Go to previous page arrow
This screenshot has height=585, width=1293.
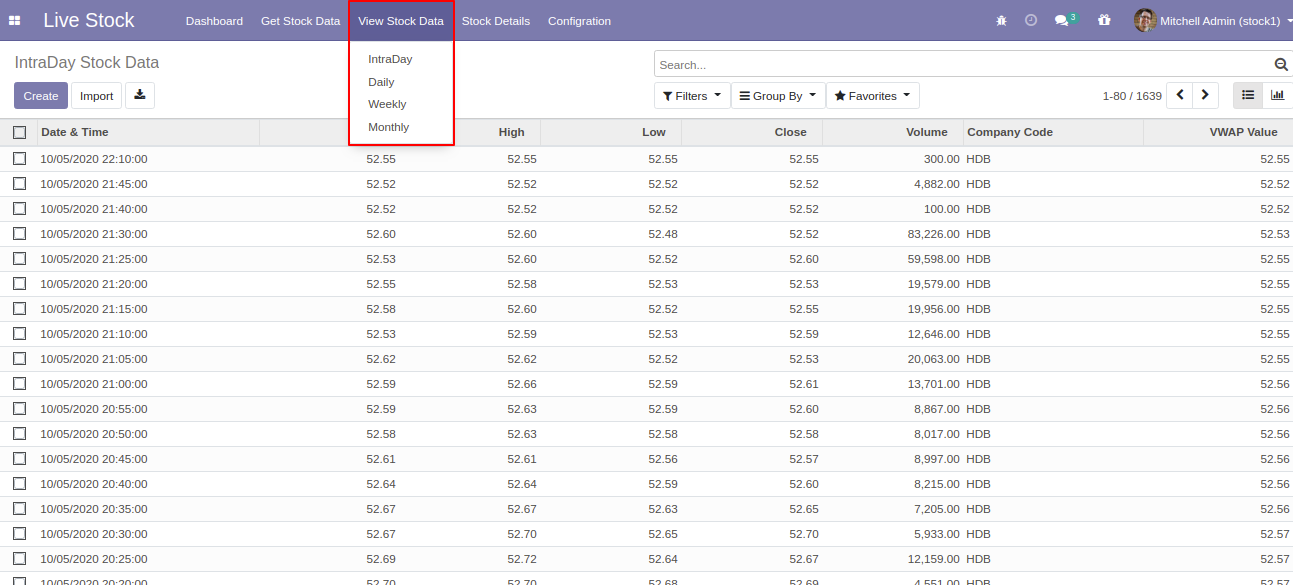[1180, 95]
